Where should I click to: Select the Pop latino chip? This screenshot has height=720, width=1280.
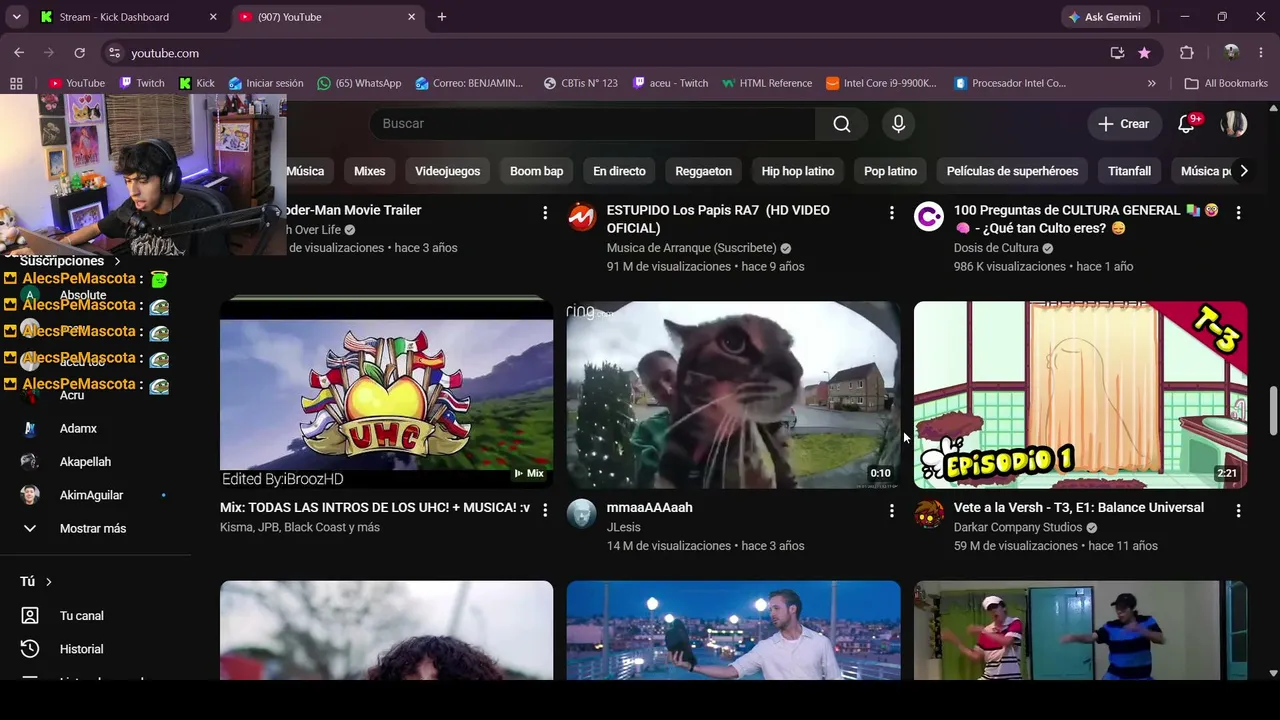[x=890, y=171]
